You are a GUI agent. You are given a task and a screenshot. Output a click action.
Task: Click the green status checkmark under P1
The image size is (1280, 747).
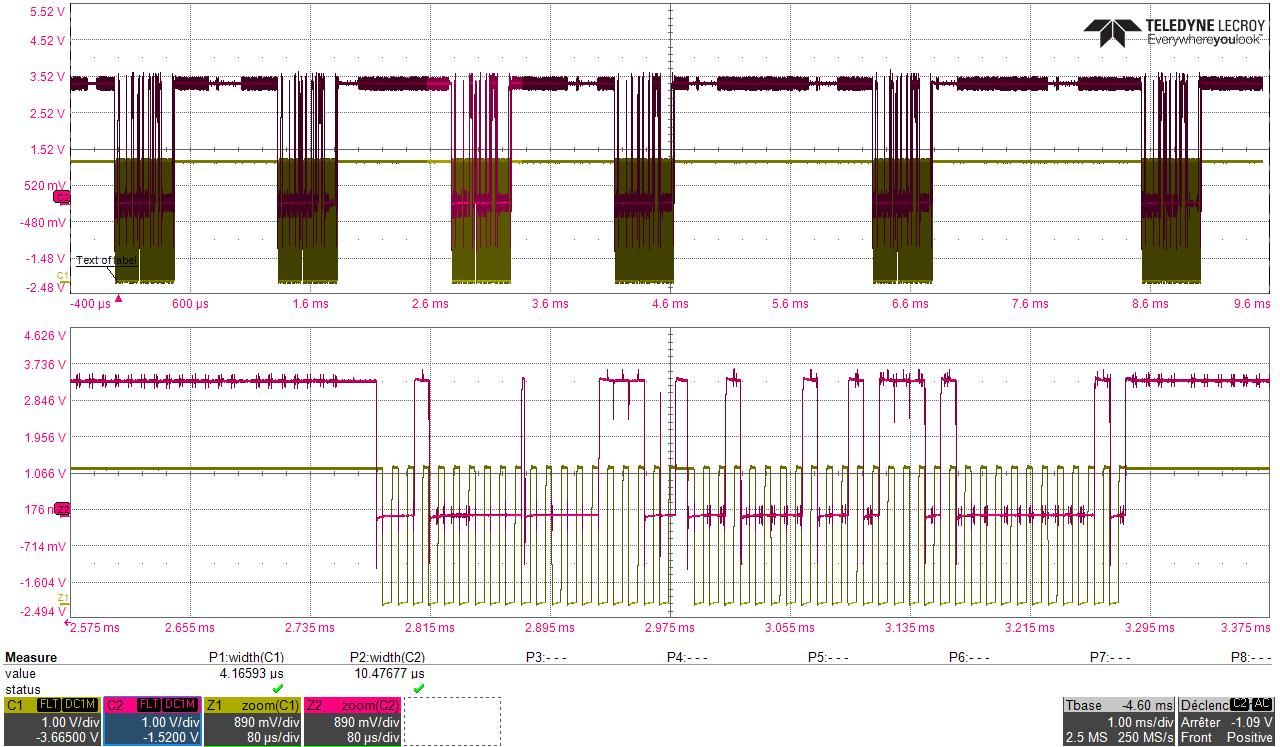coord(277,689)
